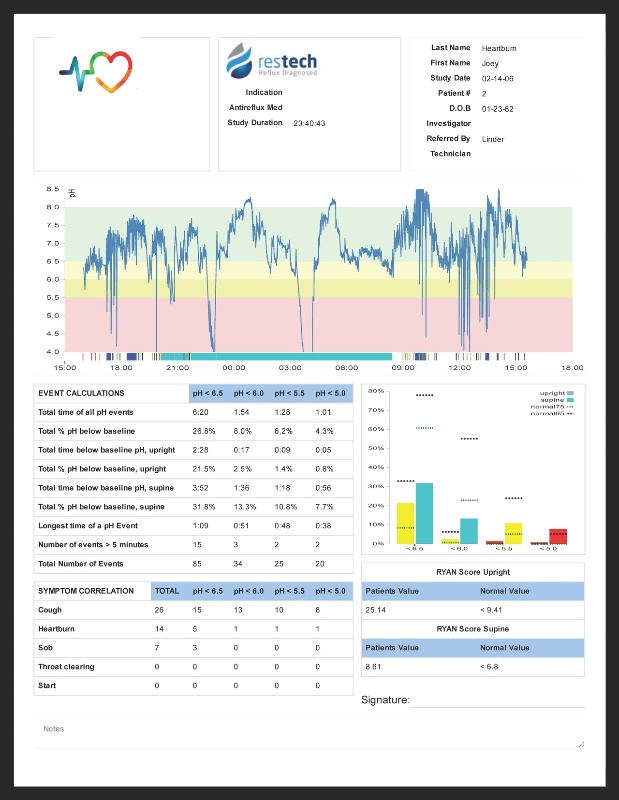619x800 pixels.
Task: Click the supine legend teal box
Action: [x=570, y=400]
